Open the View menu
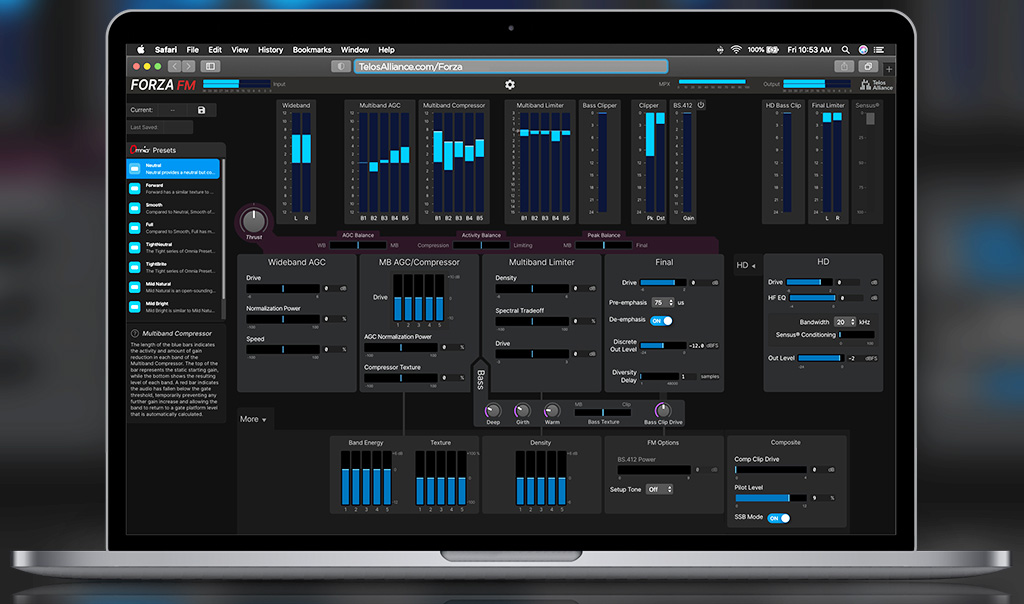This screenshot has height=604, width=1024. (240, 50)
